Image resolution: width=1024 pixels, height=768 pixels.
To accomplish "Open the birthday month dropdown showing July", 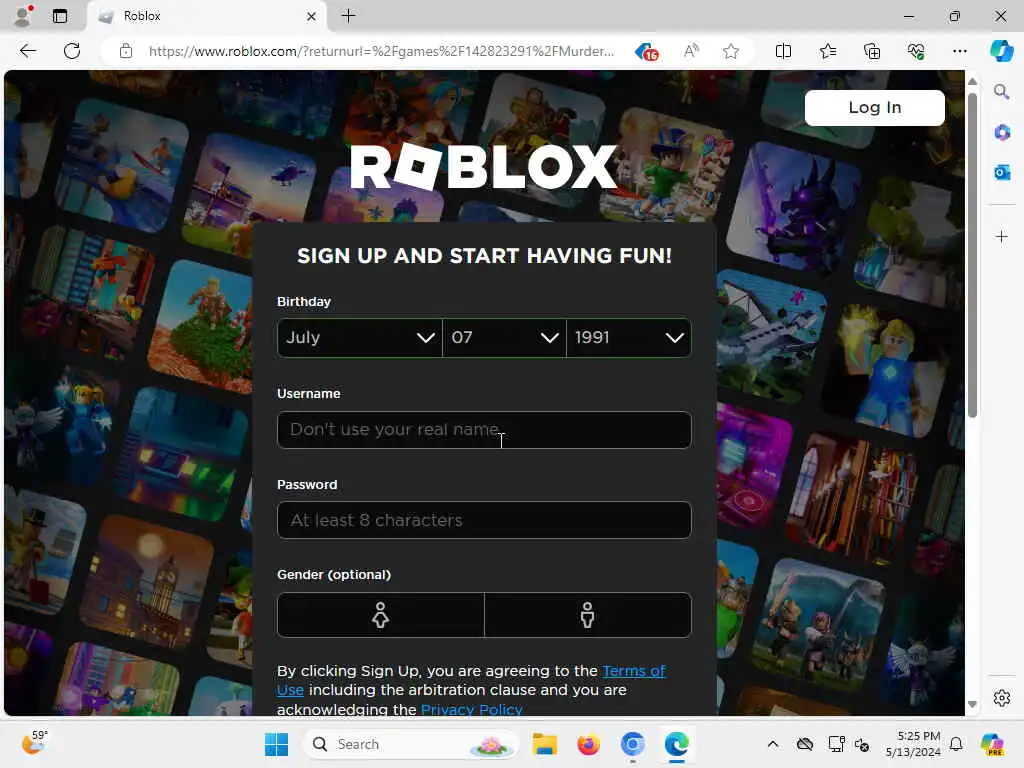I will tap(360, 338).
